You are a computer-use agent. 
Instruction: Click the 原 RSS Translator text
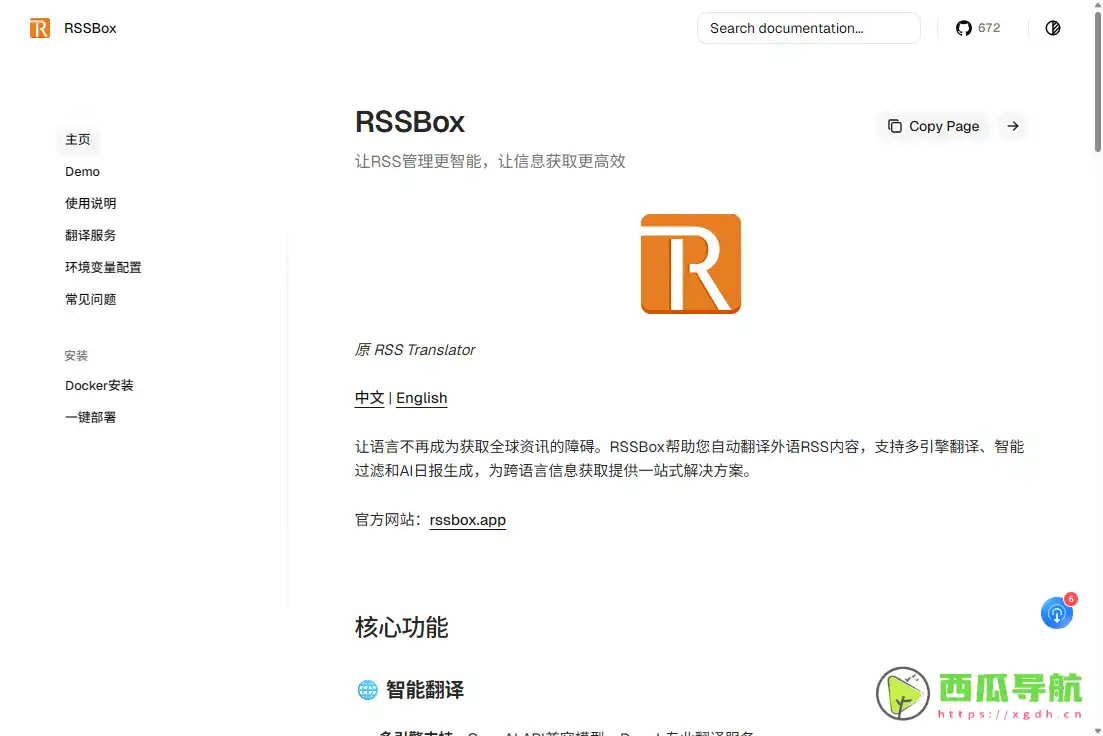pos(415,350)
